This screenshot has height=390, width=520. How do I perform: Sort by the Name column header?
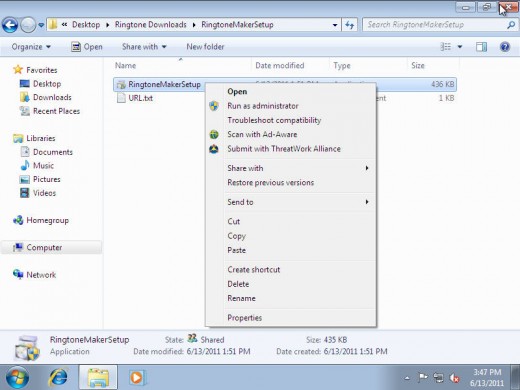(182, 65)
